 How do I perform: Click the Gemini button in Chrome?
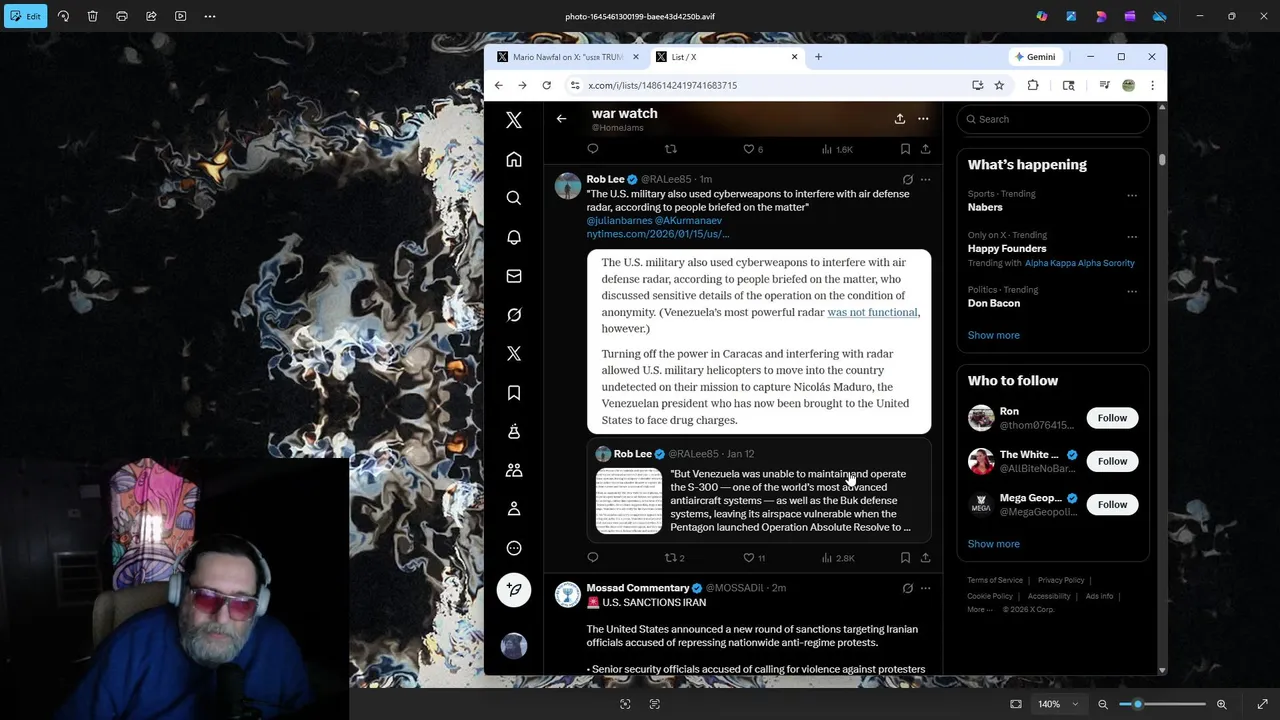click(1033, 57)
